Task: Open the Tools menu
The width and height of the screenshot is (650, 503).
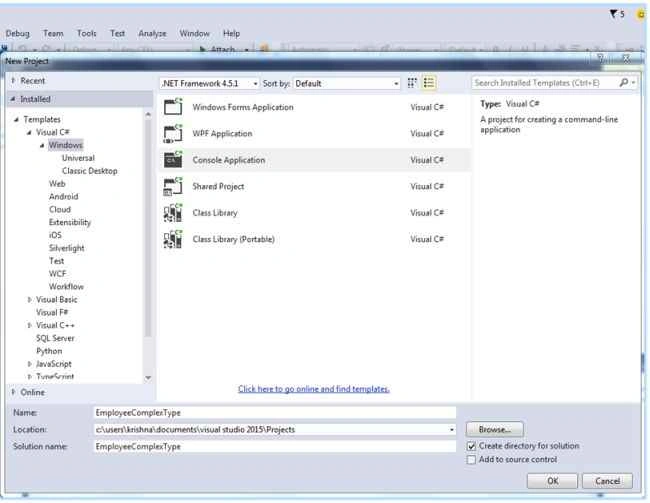Action: (x=86, y=33)
